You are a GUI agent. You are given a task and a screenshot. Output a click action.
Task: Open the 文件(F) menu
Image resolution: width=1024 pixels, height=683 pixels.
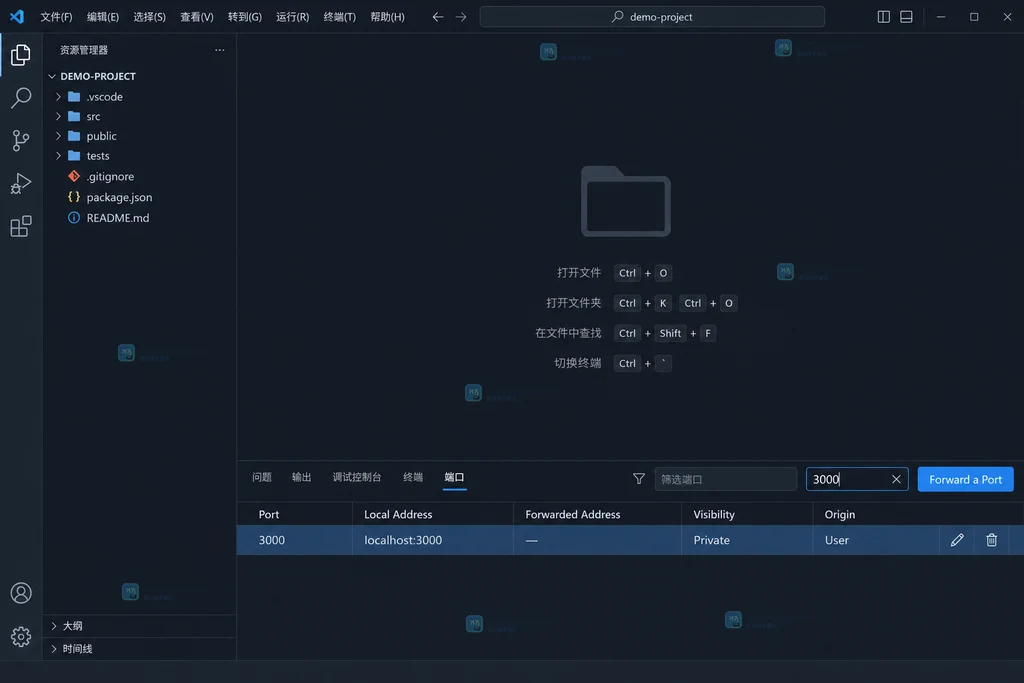tap(56, 17)
